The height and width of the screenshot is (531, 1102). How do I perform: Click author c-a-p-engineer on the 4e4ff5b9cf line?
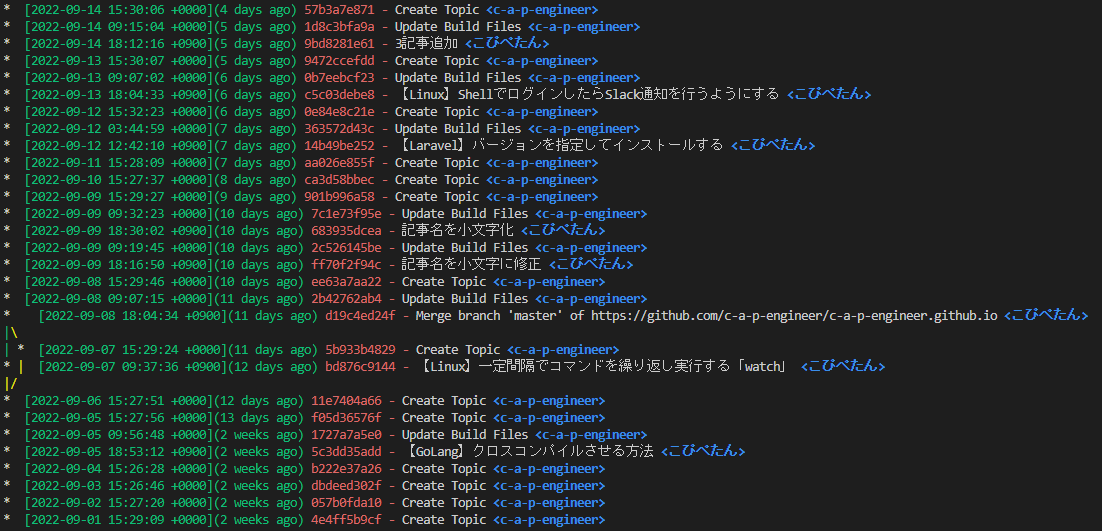549,519
